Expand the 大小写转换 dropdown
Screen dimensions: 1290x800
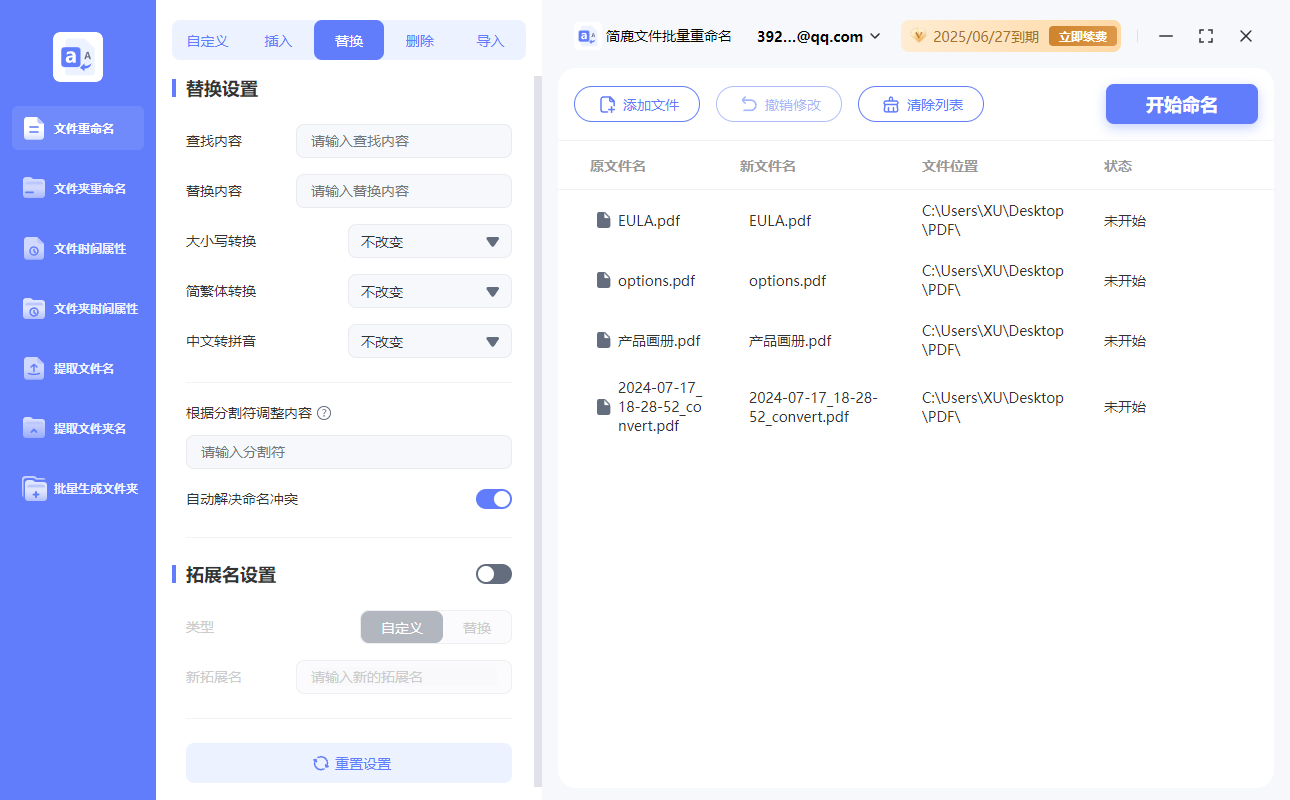pyautogui.click(x=429, y=241)
